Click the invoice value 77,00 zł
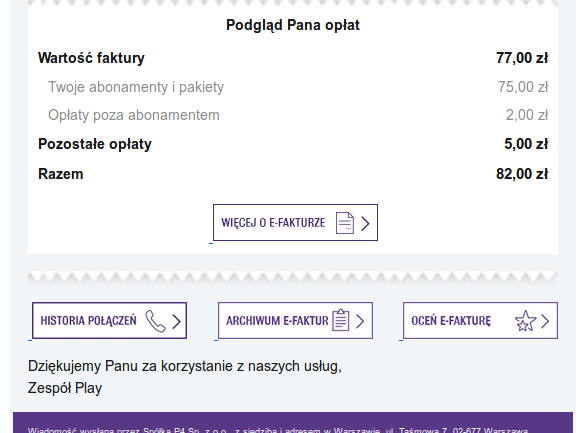Screen dimensions: 582x433 pyautogui.click(x=522, y=58)
